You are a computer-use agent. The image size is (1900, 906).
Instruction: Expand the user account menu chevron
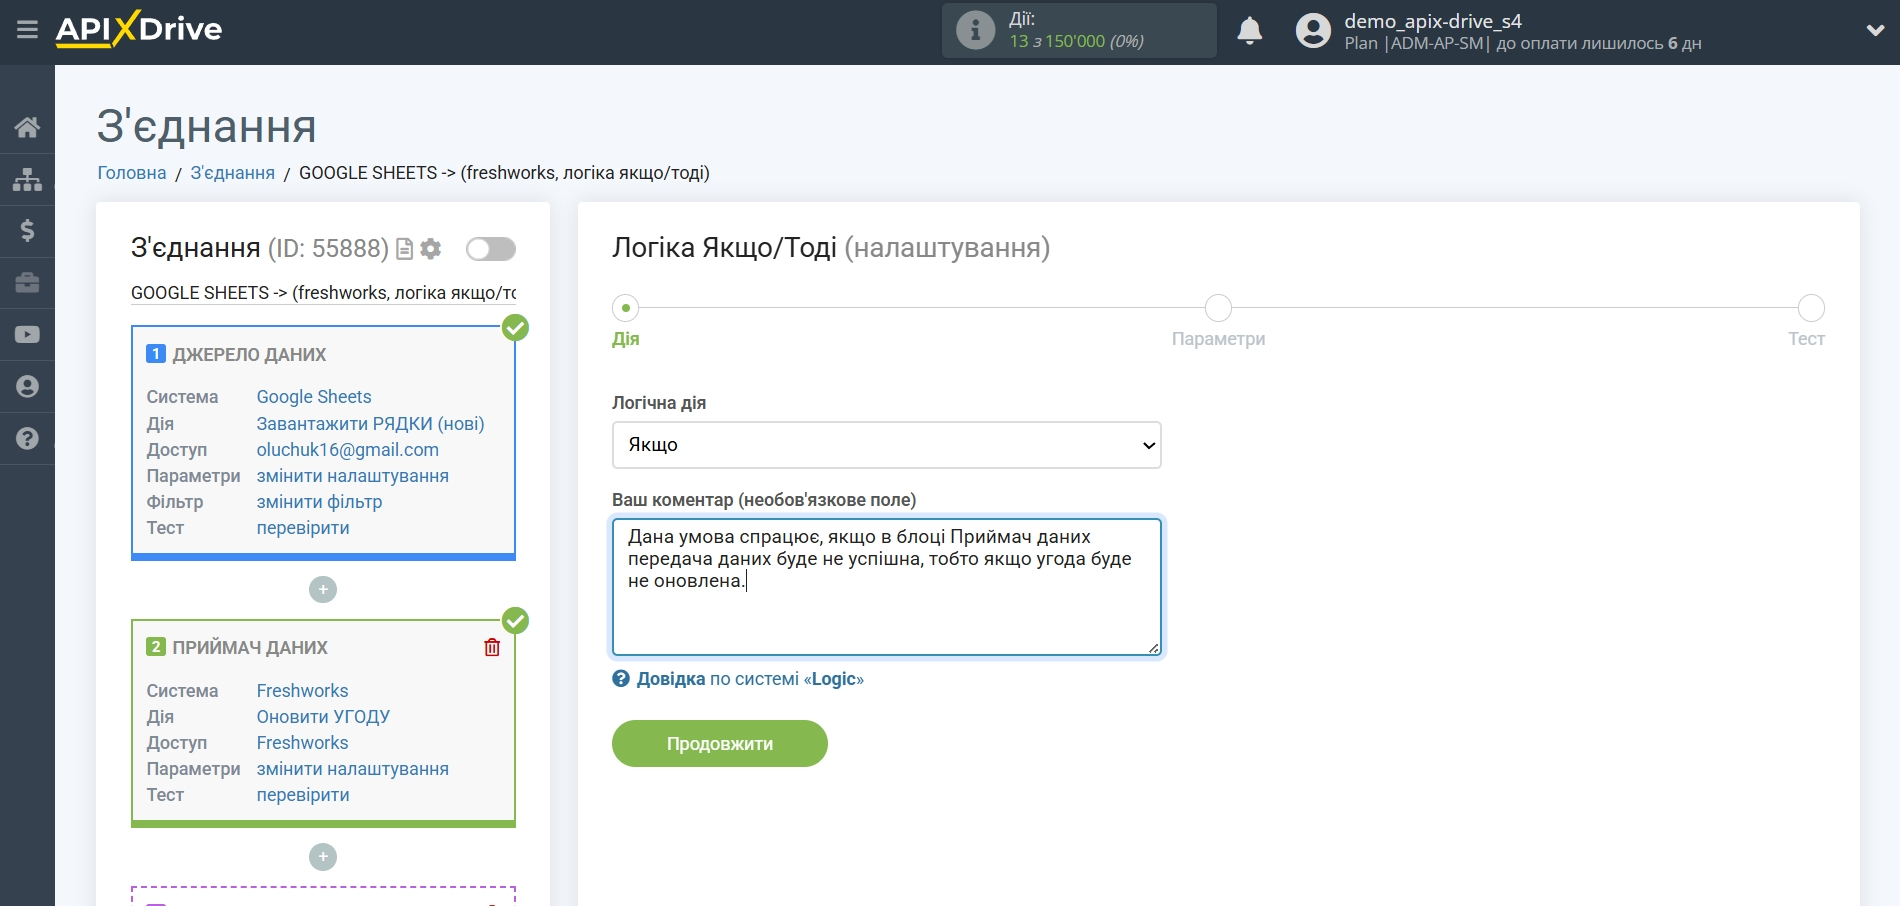[x=1875, y=31]
